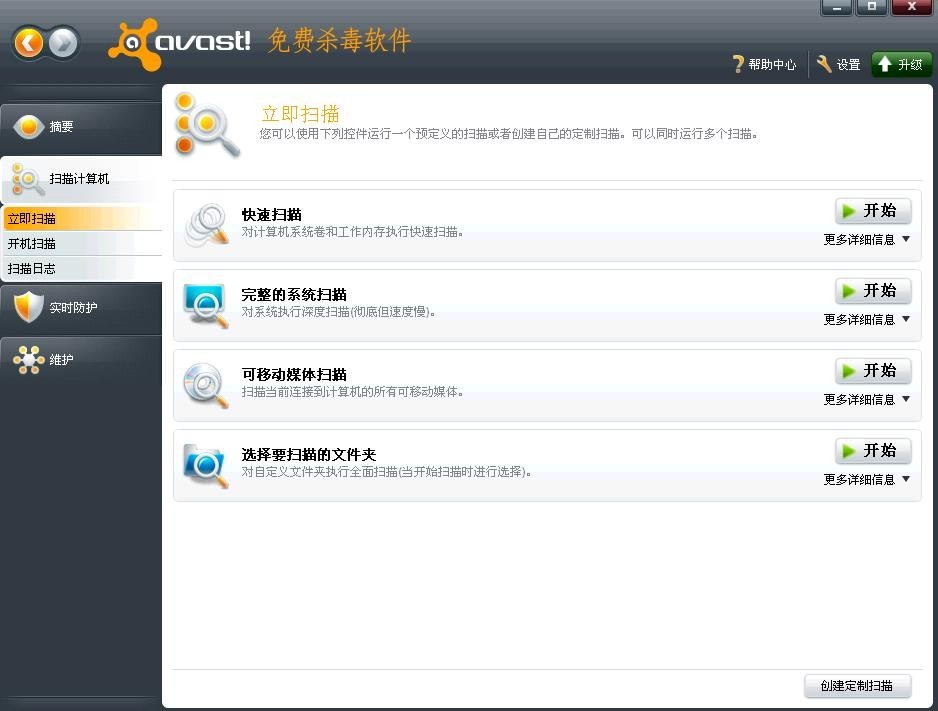Go back with the orange arrow button
Image resolution: width=938 pixels, height=711 pixels.
(29, 43)
